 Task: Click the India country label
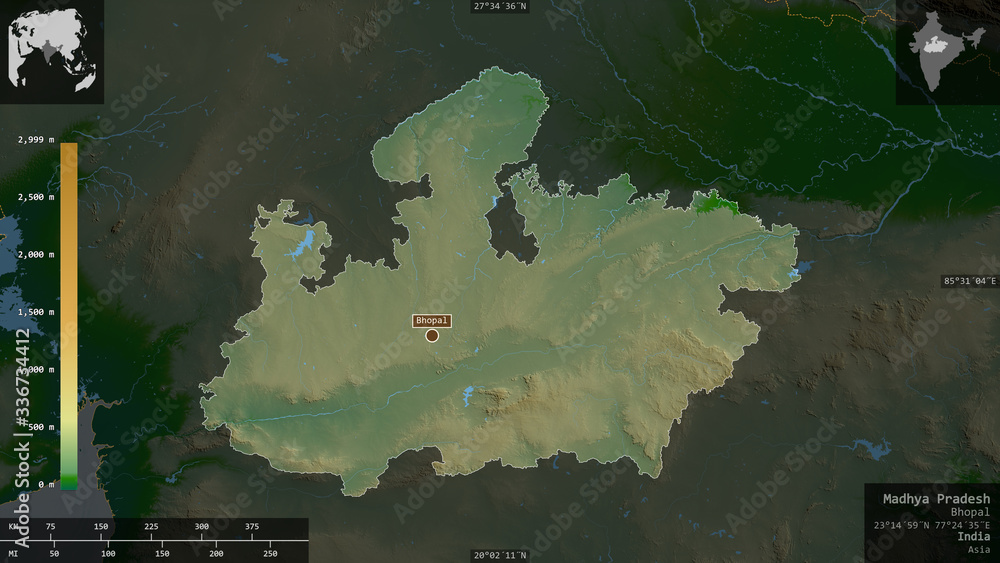(973, 537)
